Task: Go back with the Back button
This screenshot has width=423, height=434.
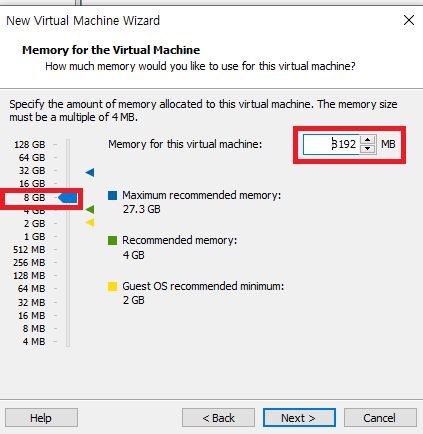Action: click(x=218, y=418)
